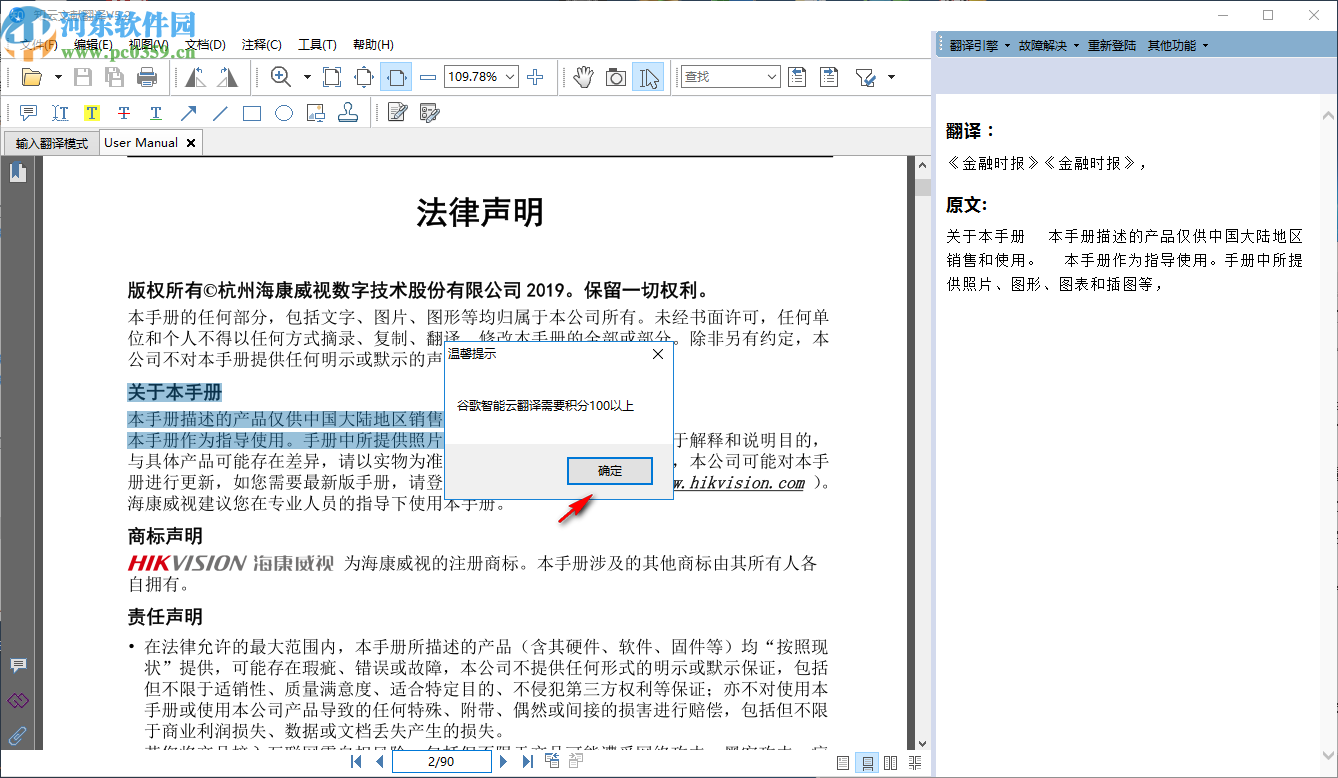Toggle the text Select tool
This screenshot has width=1338, height=778.
(x=648, y=77)
